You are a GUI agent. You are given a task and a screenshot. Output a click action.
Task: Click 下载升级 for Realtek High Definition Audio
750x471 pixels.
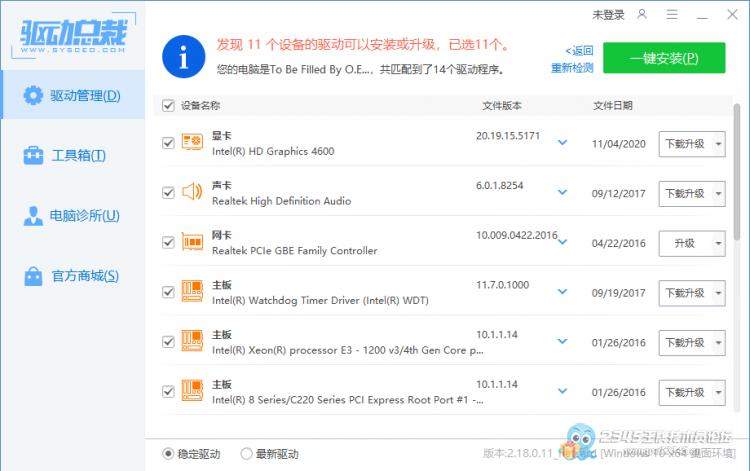[685, 194]
